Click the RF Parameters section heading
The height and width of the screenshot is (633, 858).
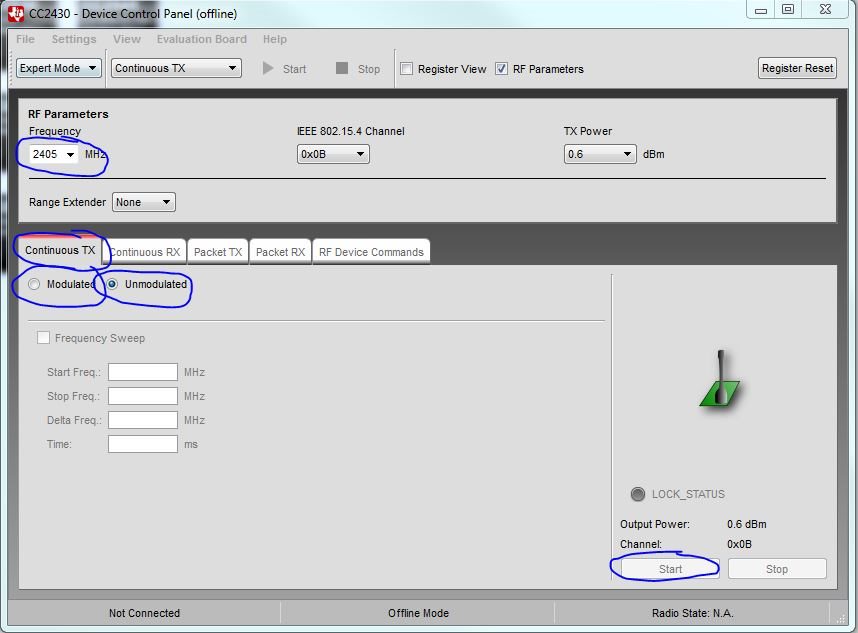click(68, 114)
